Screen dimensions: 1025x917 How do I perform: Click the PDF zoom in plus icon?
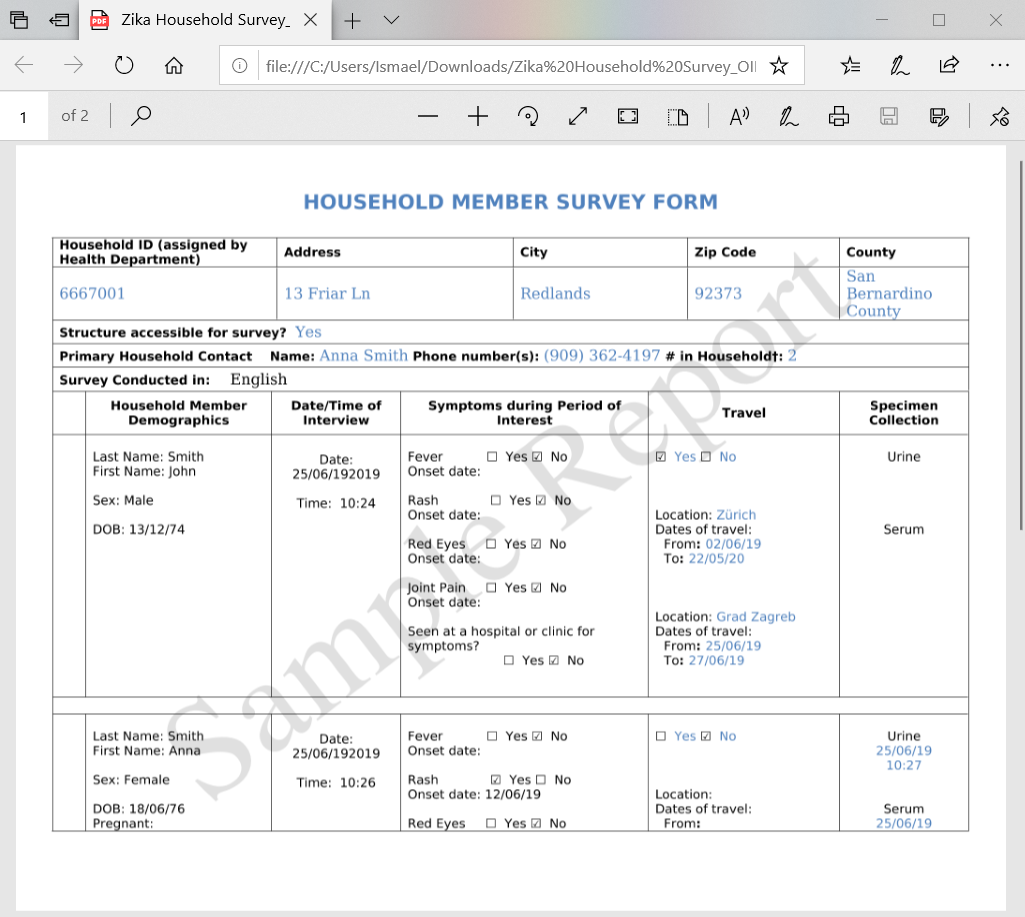[x=478, y=117]
